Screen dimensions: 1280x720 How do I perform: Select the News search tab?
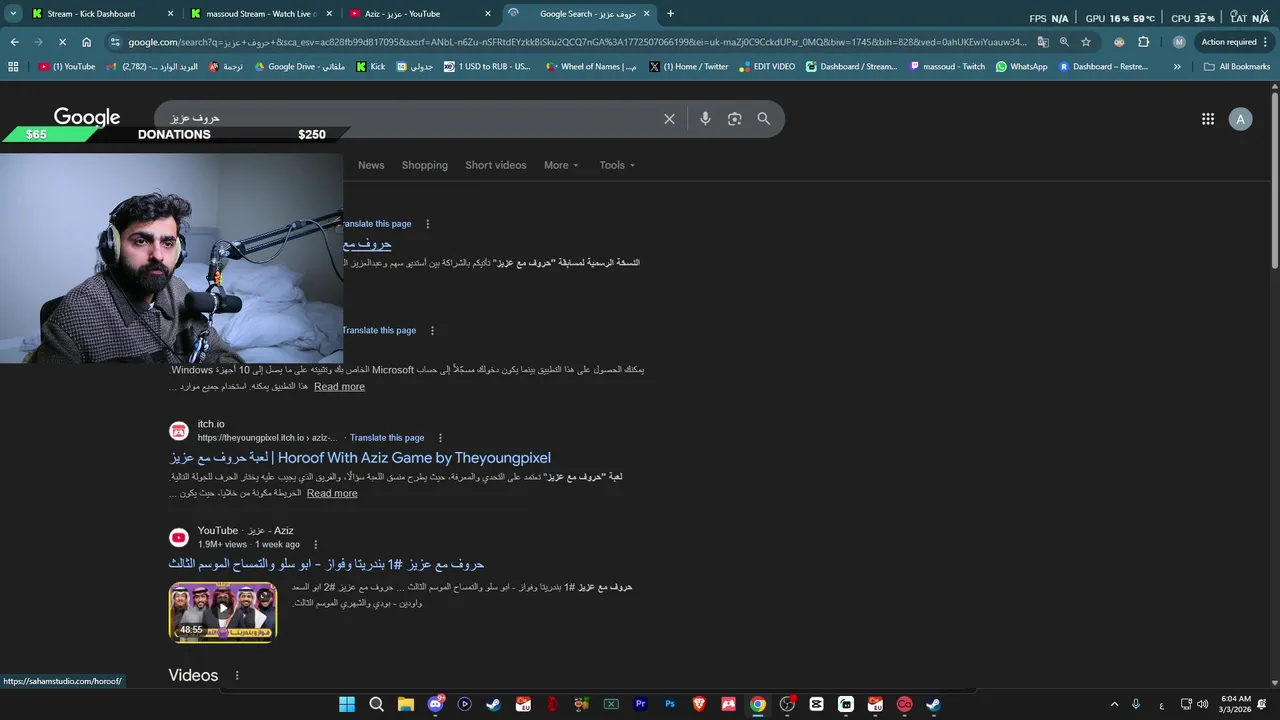coord(371,165)
